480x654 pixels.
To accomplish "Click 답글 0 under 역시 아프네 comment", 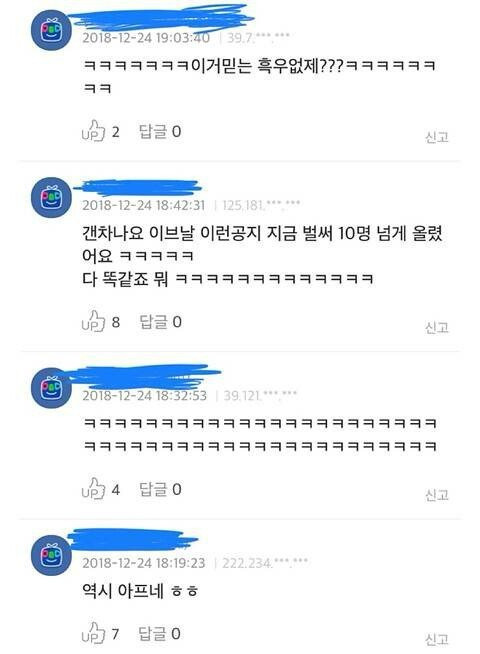I will (x=160, y=634).
